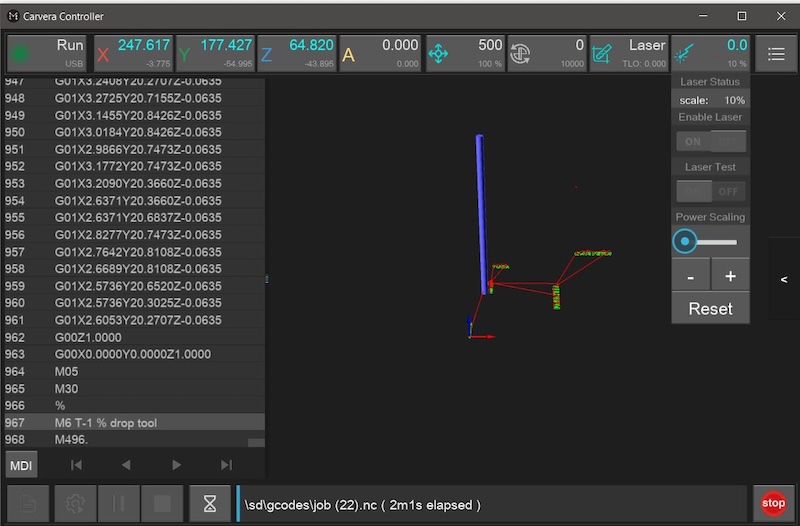Open the A axis rotation panel
The width and height of the screenshot is (800, 526).
click(380, 54)
